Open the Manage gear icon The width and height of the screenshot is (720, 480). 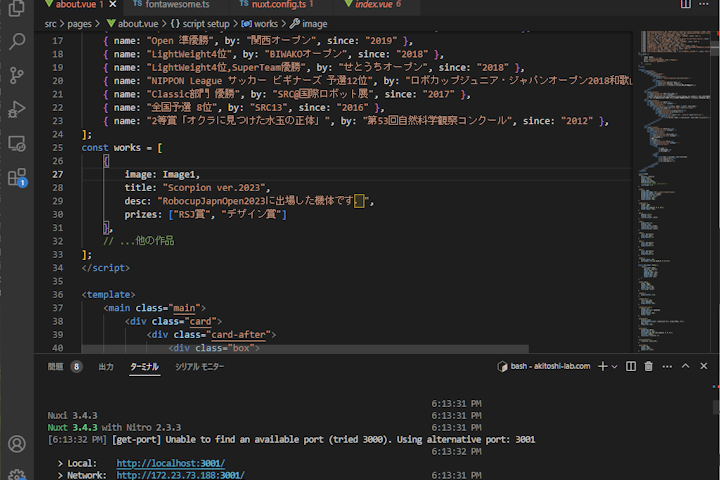click(17, 474)
